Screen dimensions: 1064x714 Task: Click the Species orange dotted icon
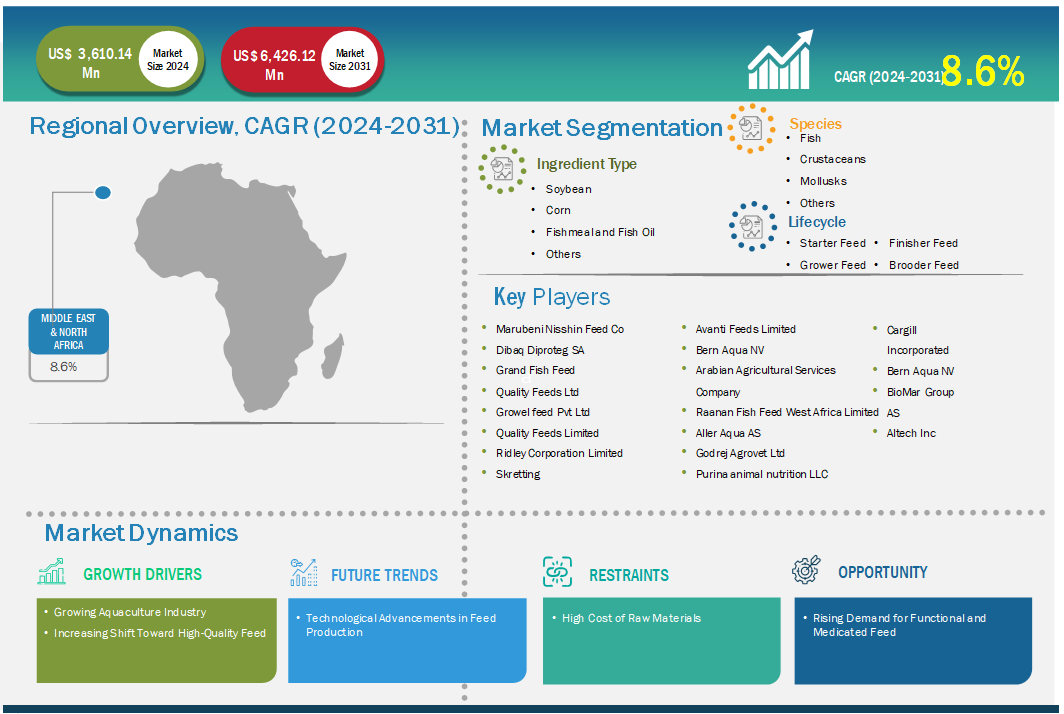tap(751, 128)
